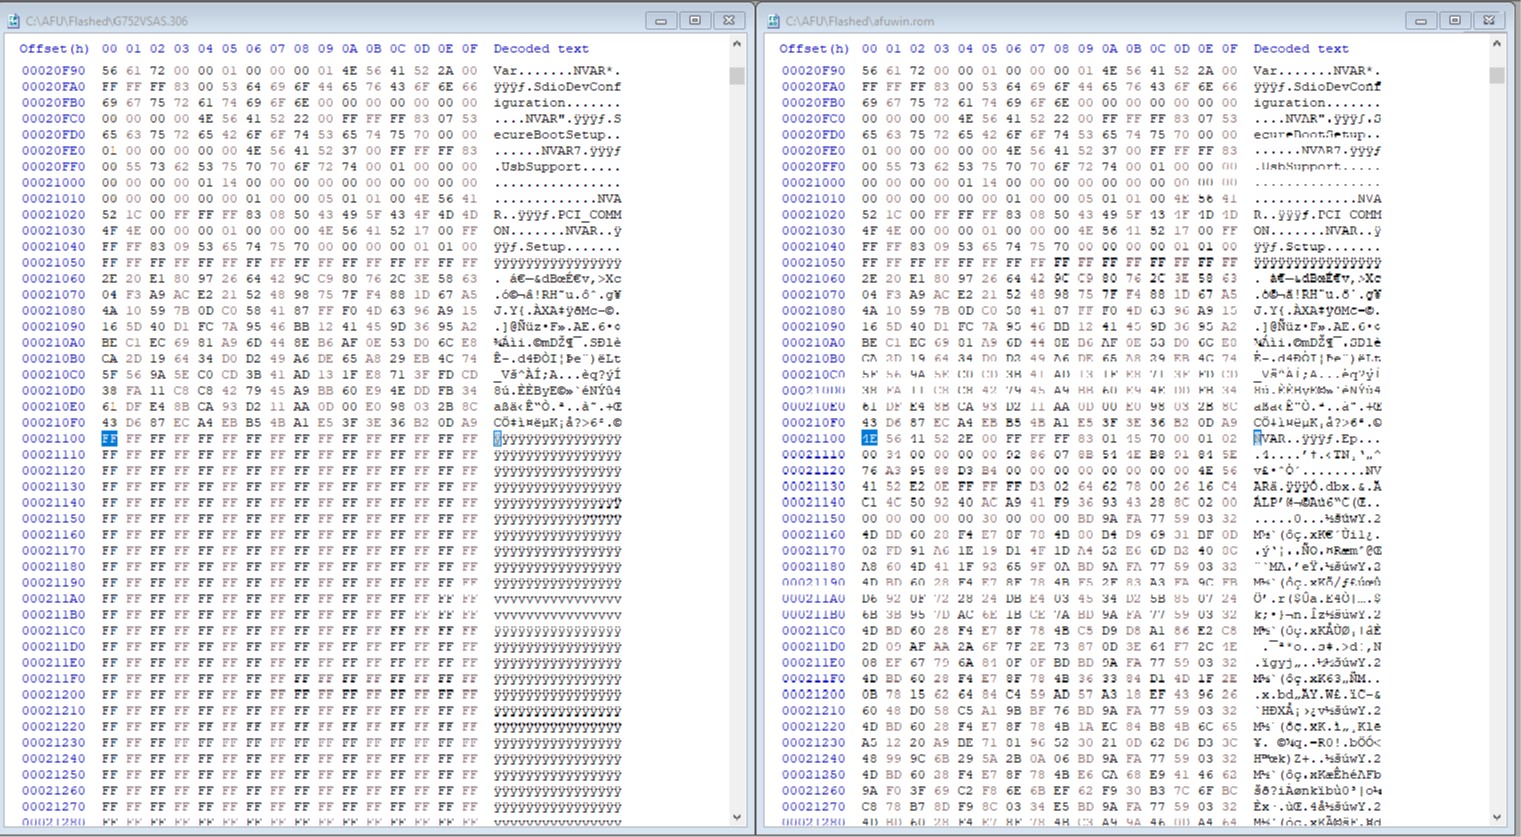1521x837 pixels.
Task: Click offset 00021130 in afuwin.rom window
Action: click(814, 487)
